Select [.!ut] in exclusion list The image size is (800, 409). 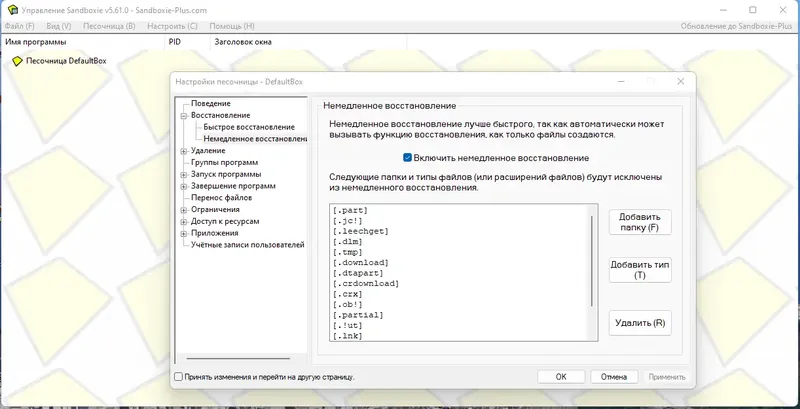click(347, 326)
